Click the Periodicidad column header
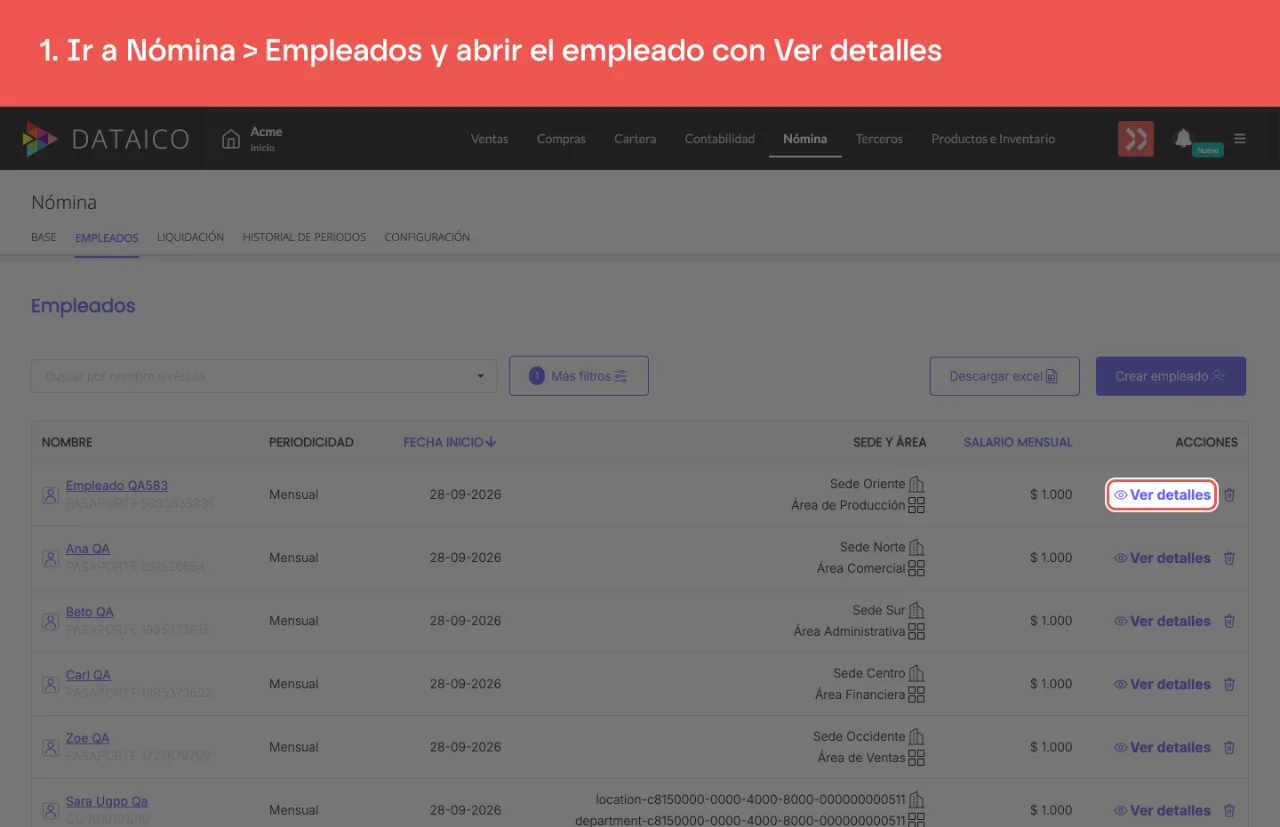This screenshot has width=1280, height=827. [x=311, y=442]
